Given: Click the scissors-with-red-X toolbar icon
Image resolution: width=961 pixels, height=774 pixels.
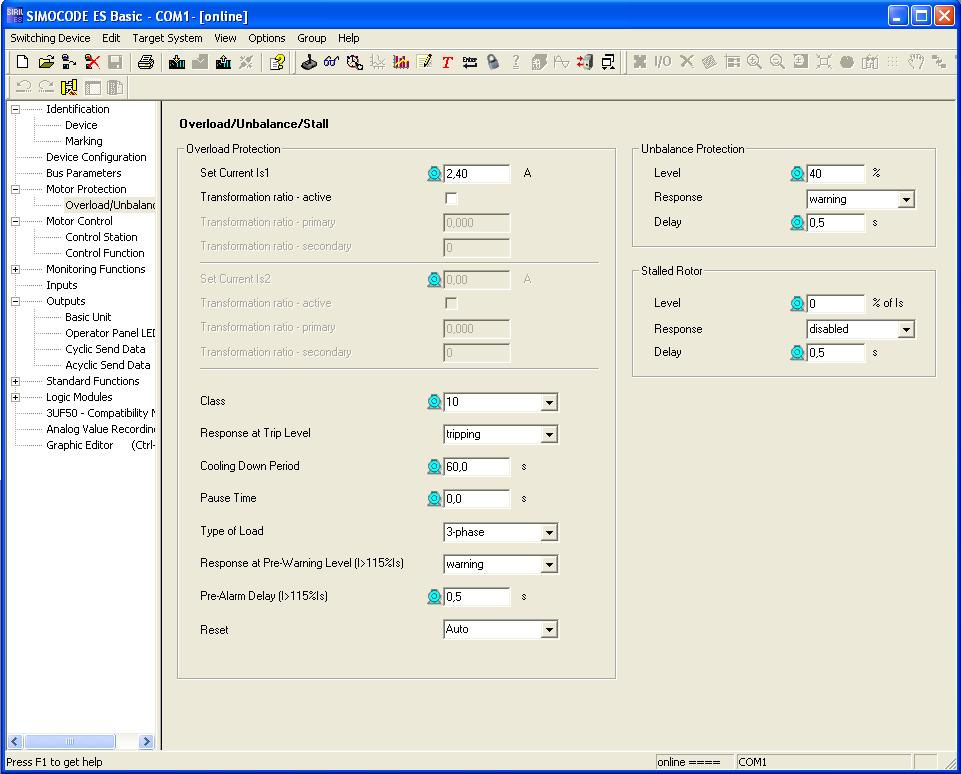Looking at the screenshot, I should tap(92, 62).
